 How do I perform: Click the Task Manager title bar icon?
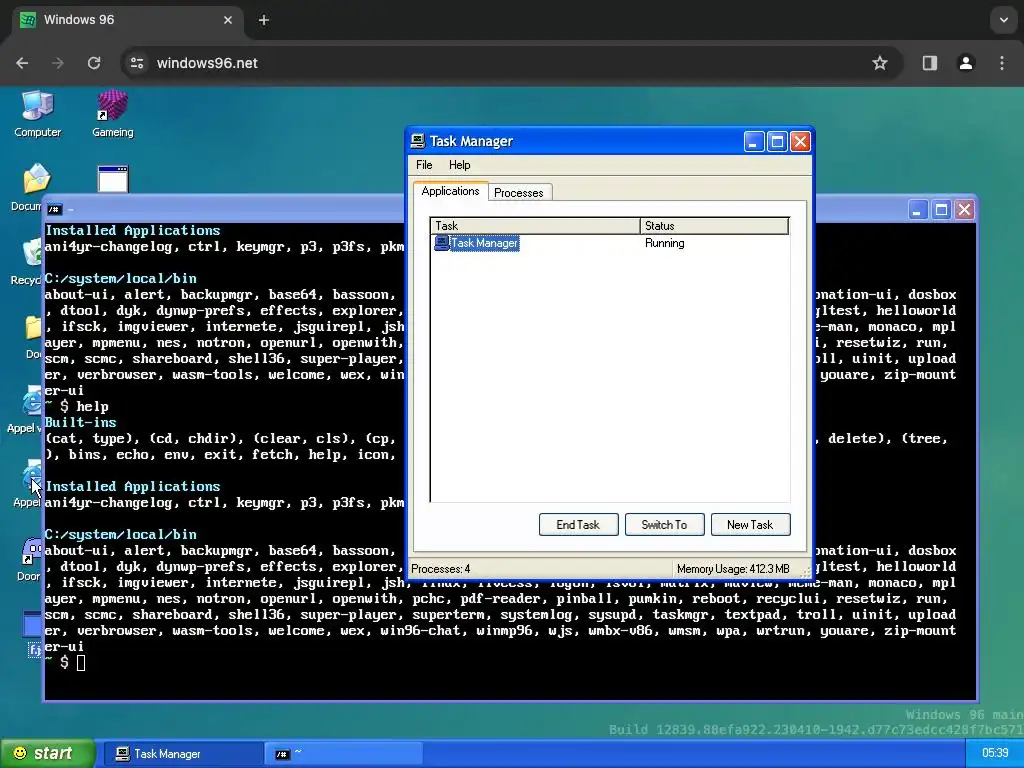coord(418,141)
